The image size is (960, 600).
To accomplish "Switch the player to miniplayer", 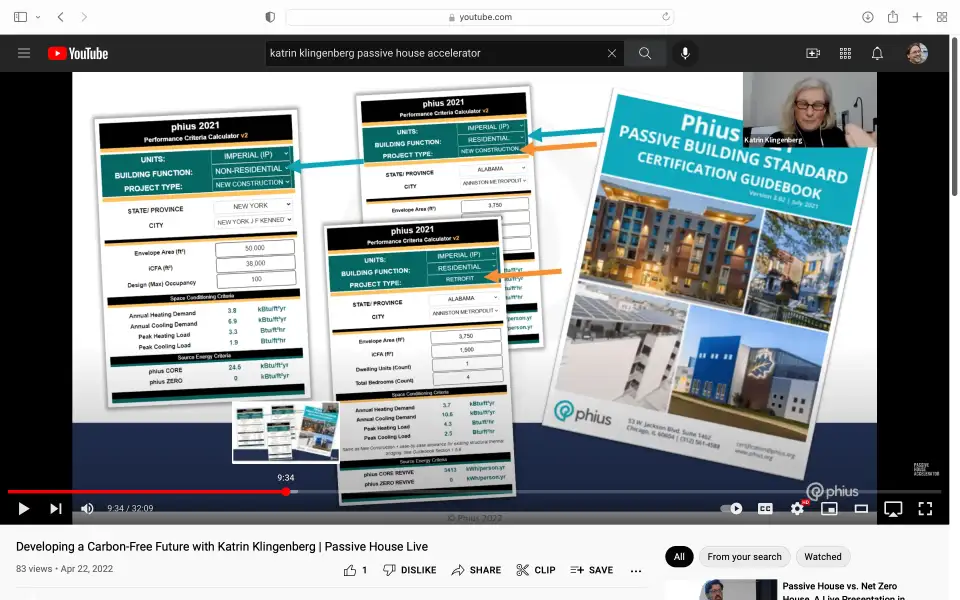I will tap(829, 508).
